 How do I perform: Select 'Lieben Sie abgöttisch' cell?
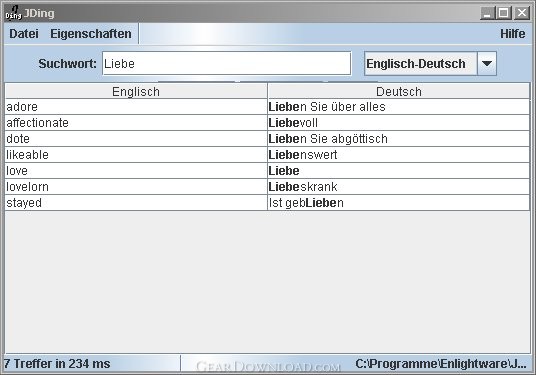pyautogui.click(x=399, y=139)
